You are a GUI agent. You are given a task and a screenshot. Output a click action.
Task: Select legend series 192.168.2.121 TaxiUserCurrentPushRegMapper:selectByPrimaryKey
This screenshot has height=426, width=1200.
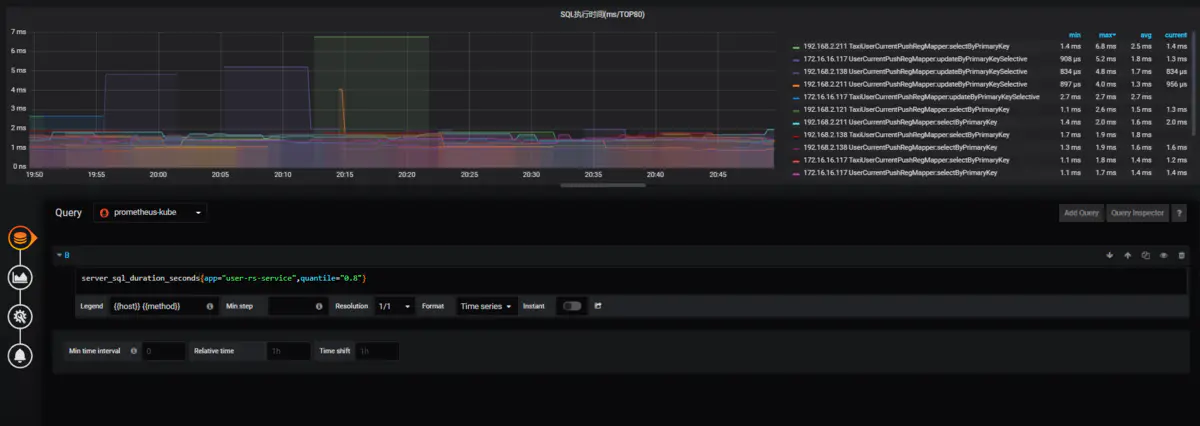pyautogui.click(x=908, y=109)
